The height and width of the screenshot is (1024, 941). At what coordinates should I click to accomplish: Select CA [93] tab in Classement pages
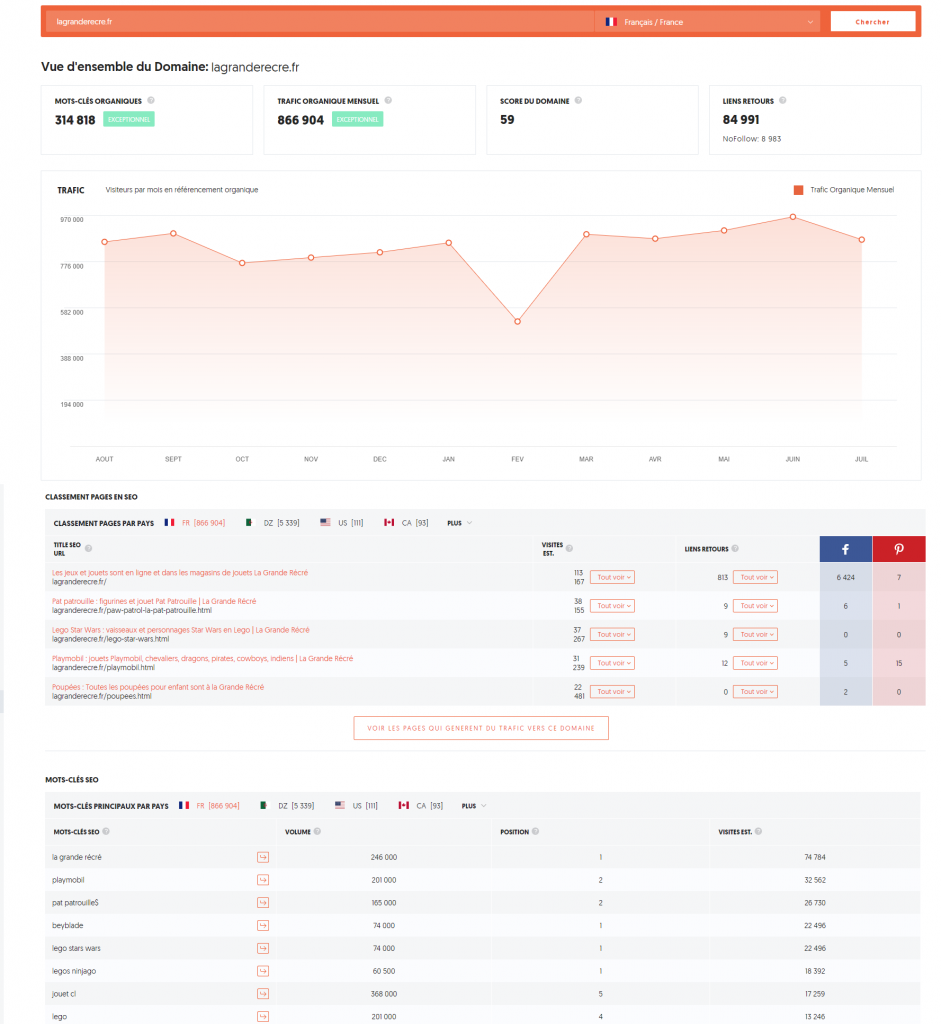(x=406, y=523)
